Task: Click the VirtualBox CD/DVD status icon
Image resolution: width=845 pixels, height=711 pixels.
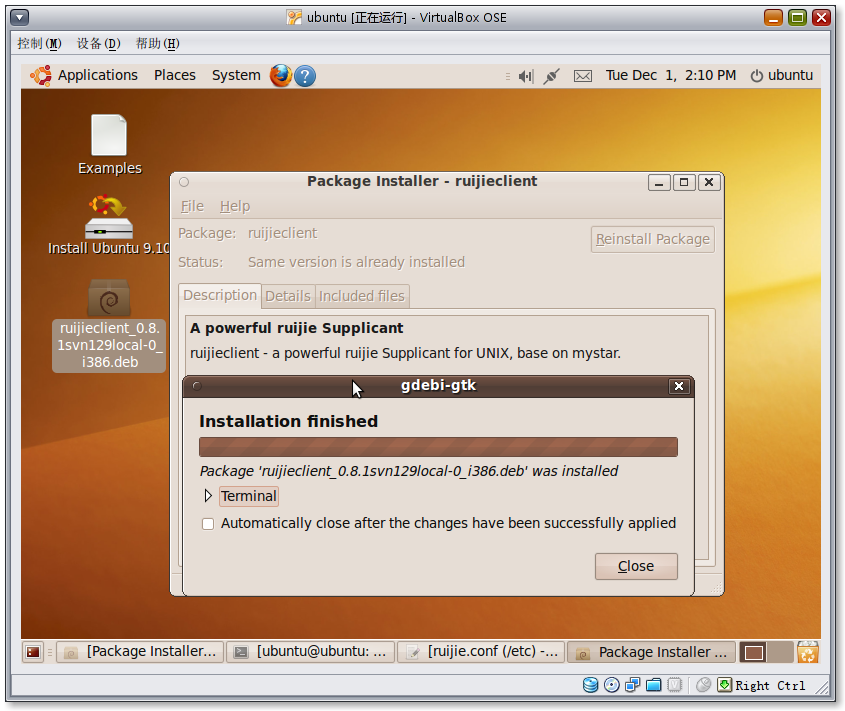Action: [x=612, y=685]
